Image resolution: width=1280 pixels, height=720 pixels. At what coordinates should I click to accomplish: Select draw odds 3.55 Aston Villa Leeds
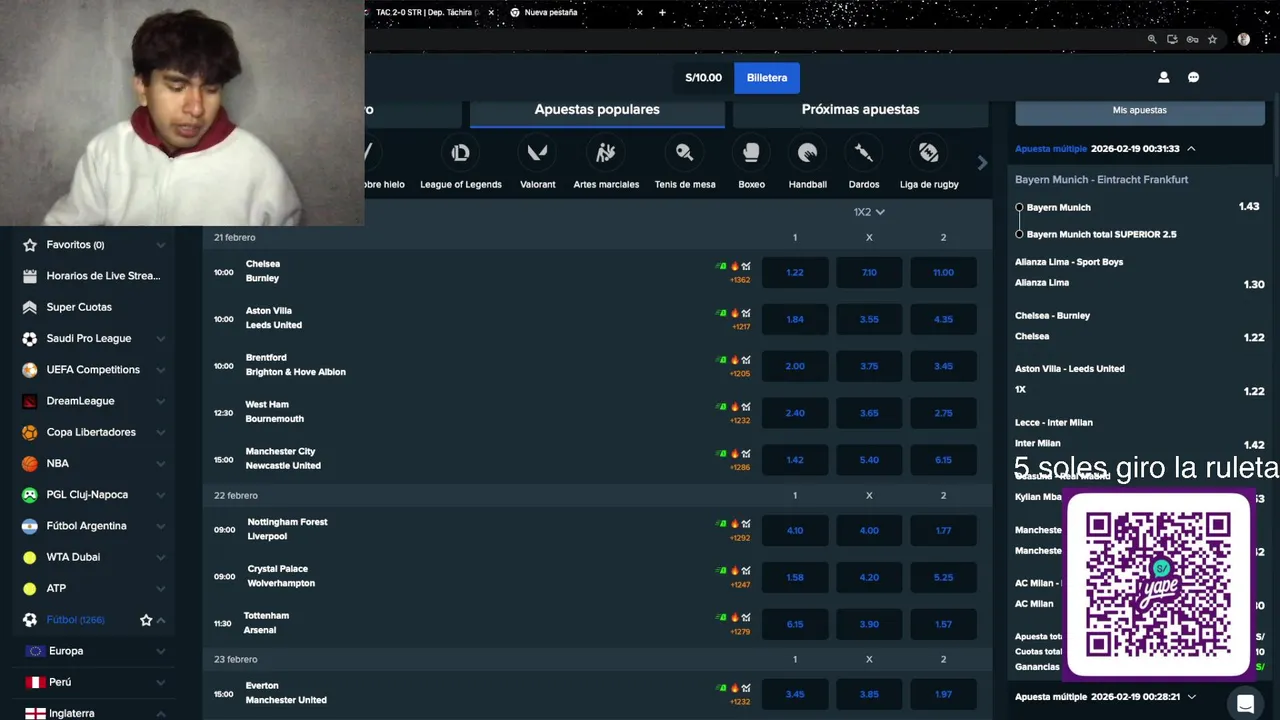click(x=869, y=319)
